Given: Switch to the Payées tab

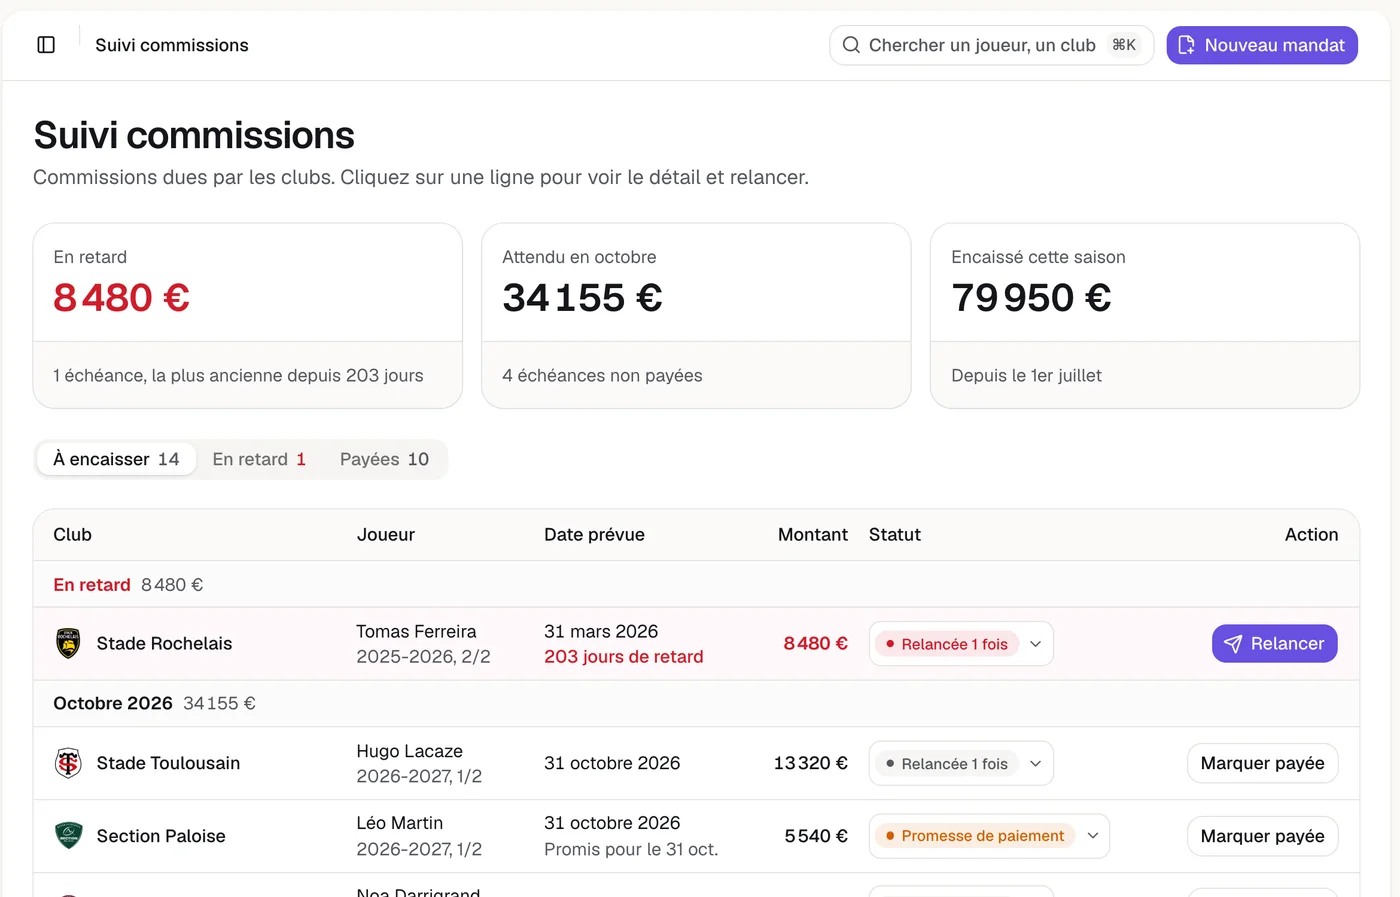Looking at the screenshot, I should (384, 459).
